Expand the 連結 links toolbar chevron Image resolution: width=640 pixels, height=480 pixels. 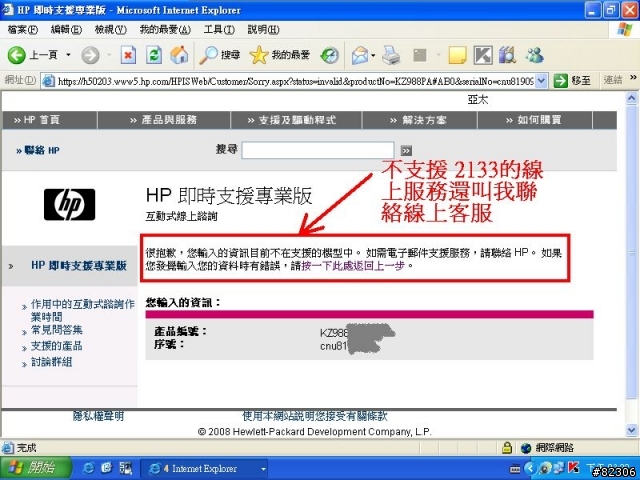[x=633, y=77]
